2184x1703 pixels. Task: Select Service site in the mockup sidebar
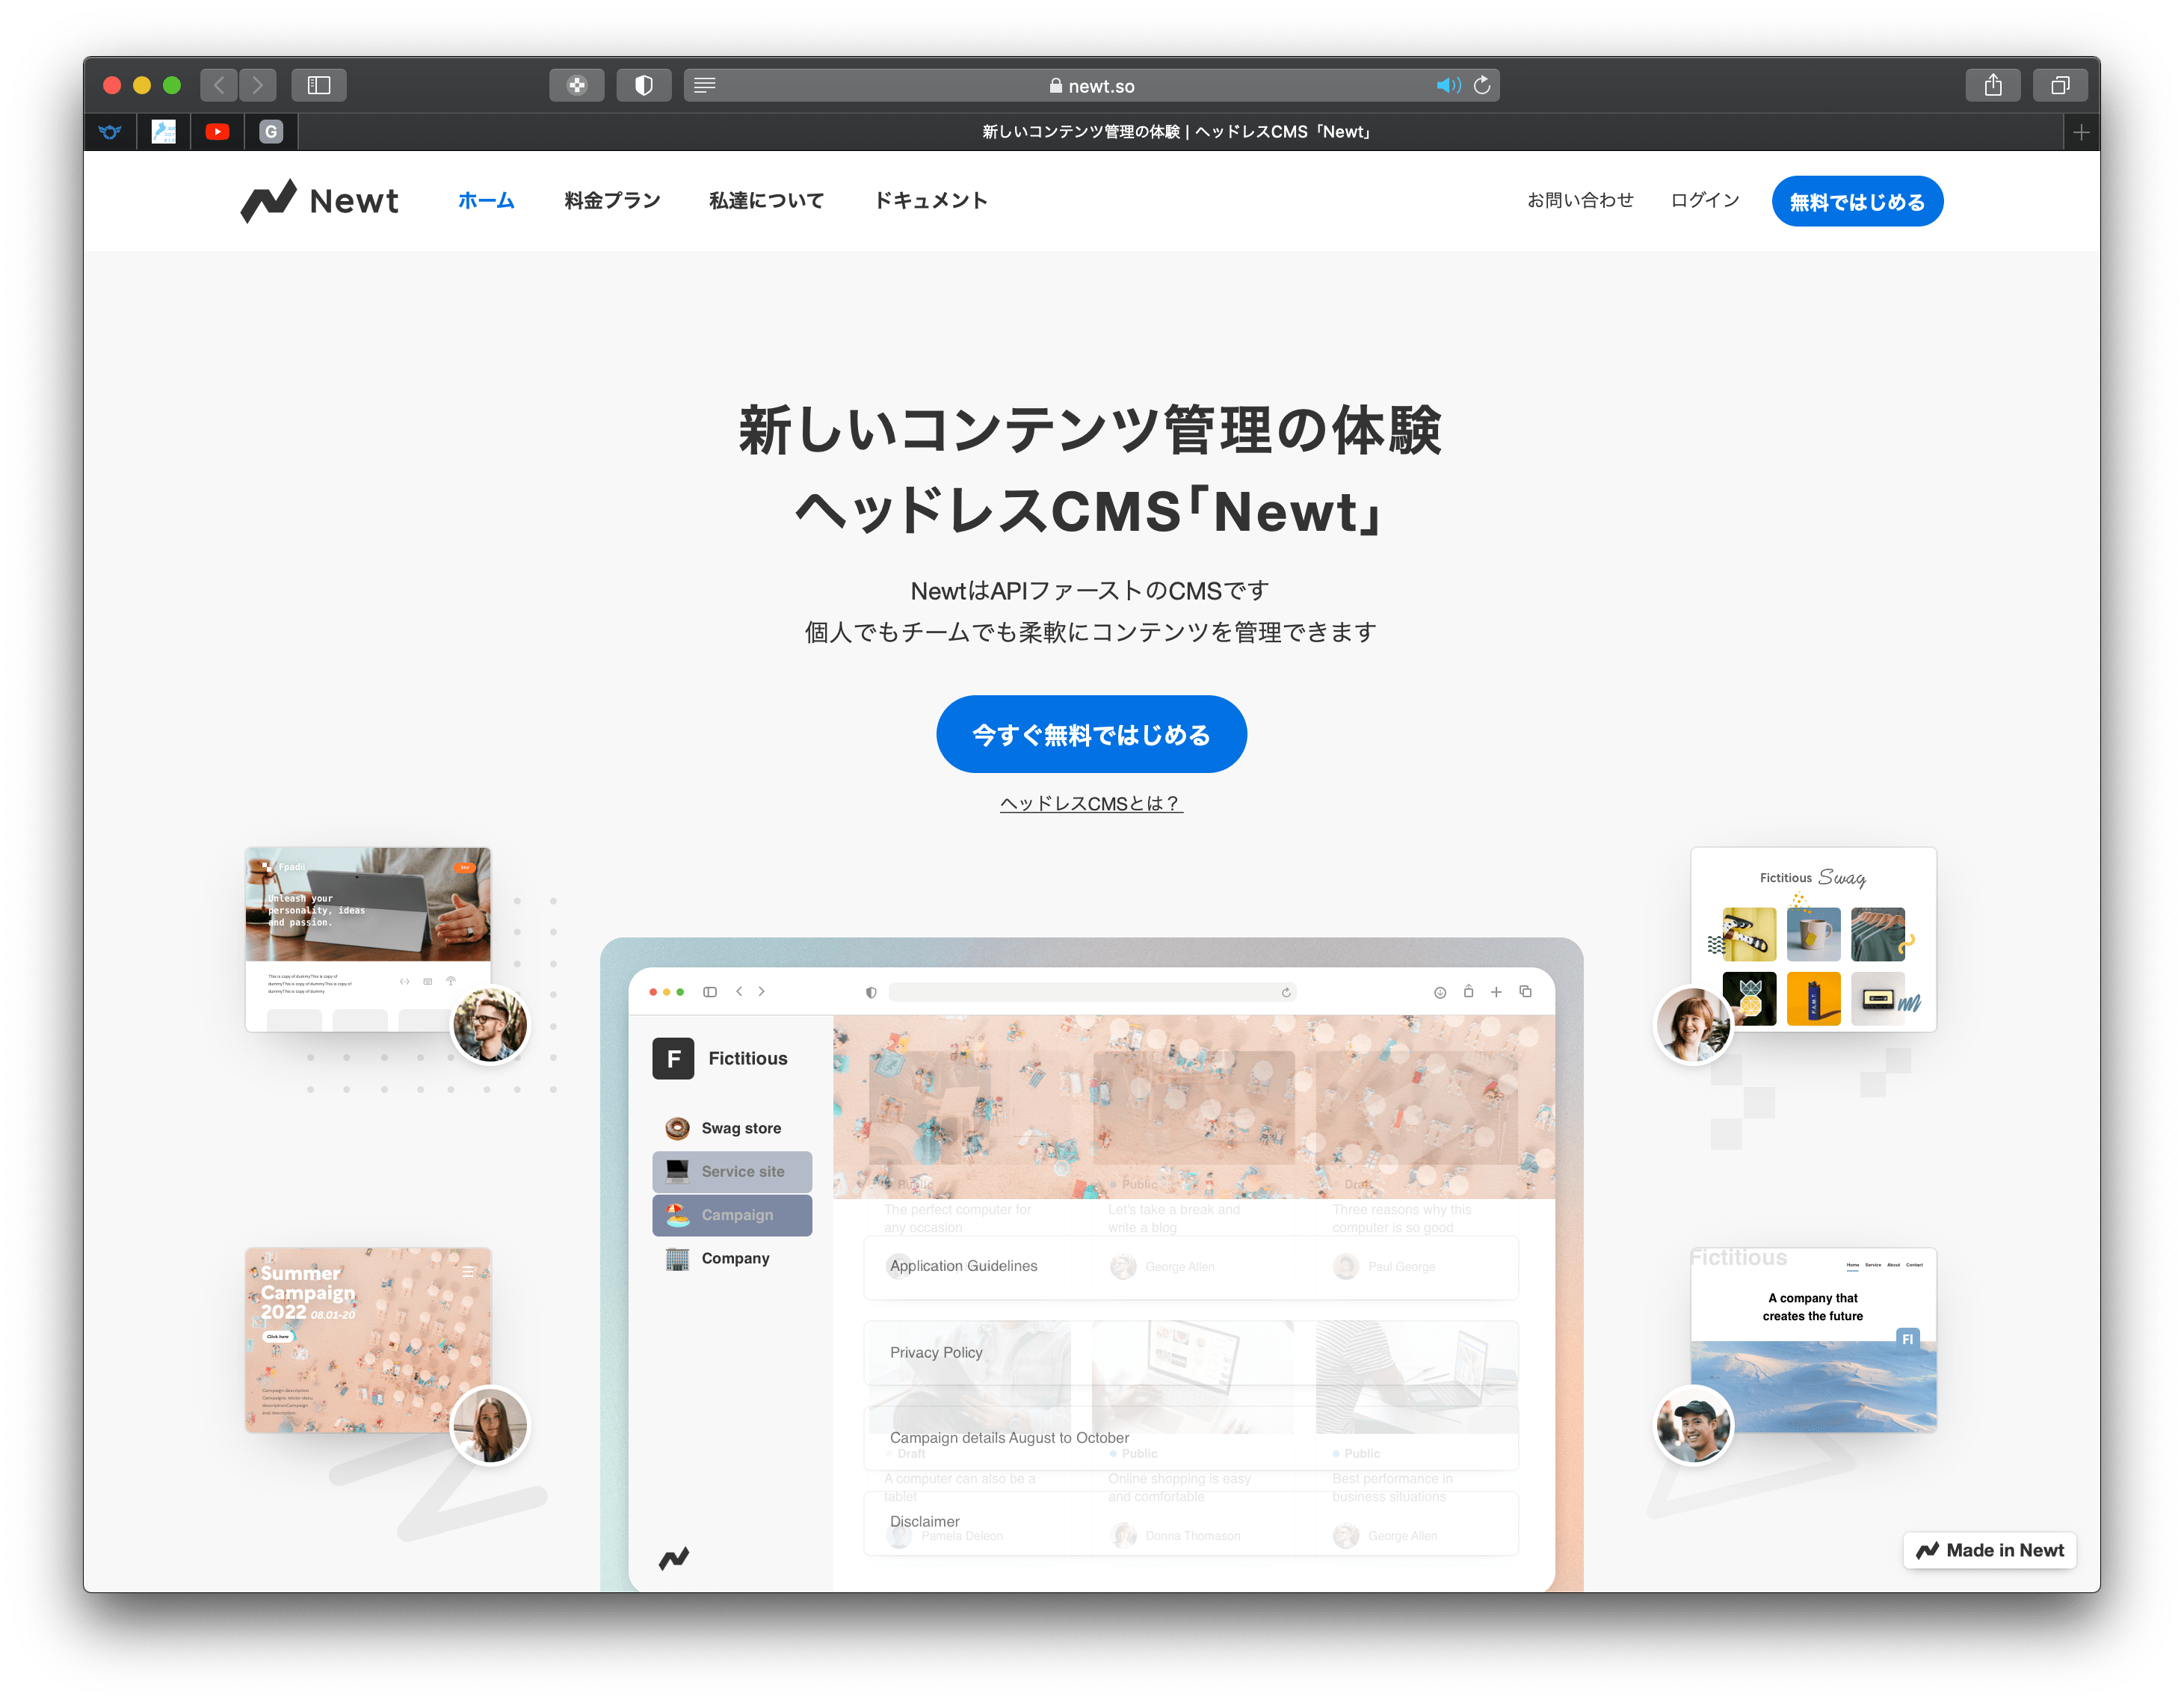732,1172
